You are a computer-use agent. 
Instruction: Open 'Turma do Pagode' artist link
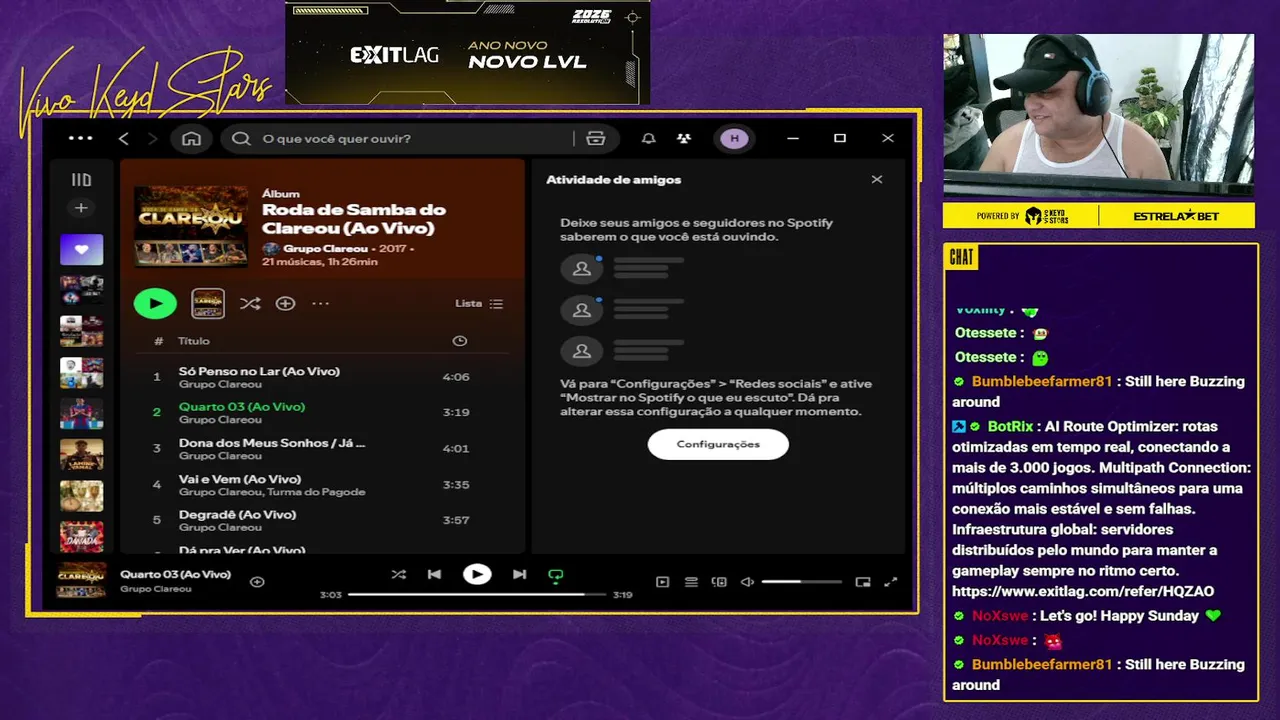(316, 492)
